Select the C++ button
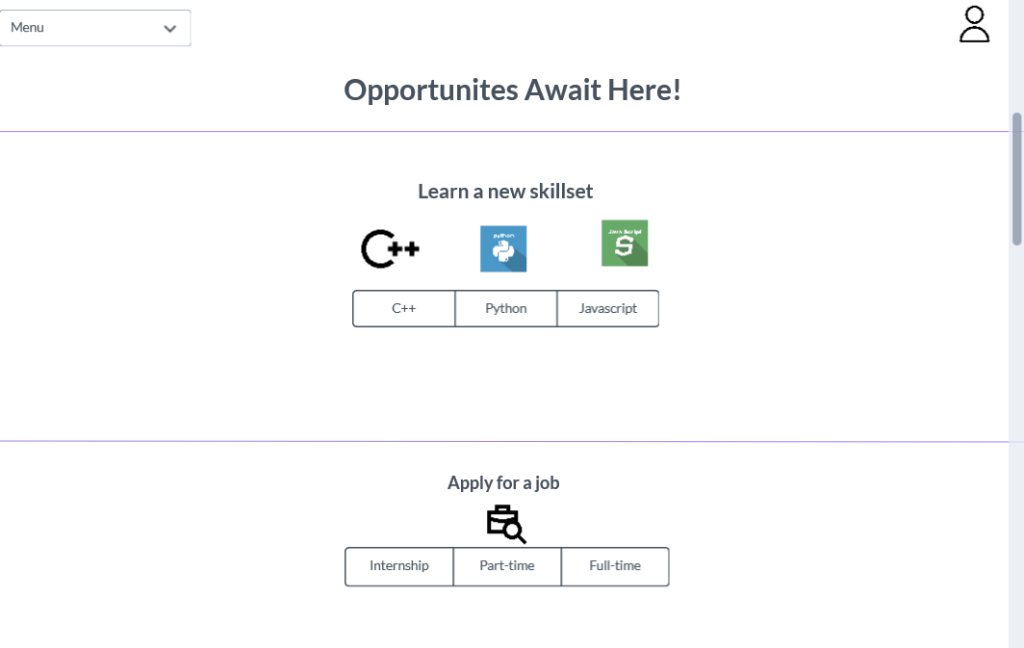 [x=404, y=308]
